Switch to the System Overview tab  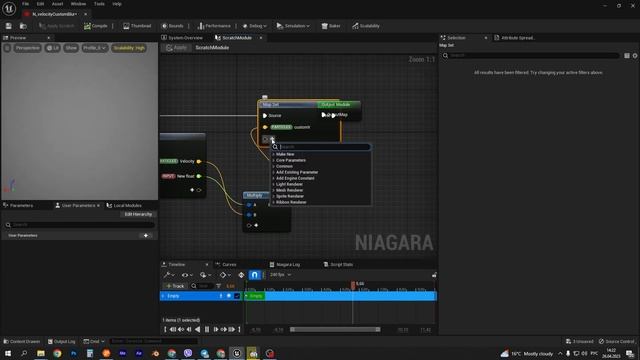tap(182, 38)
